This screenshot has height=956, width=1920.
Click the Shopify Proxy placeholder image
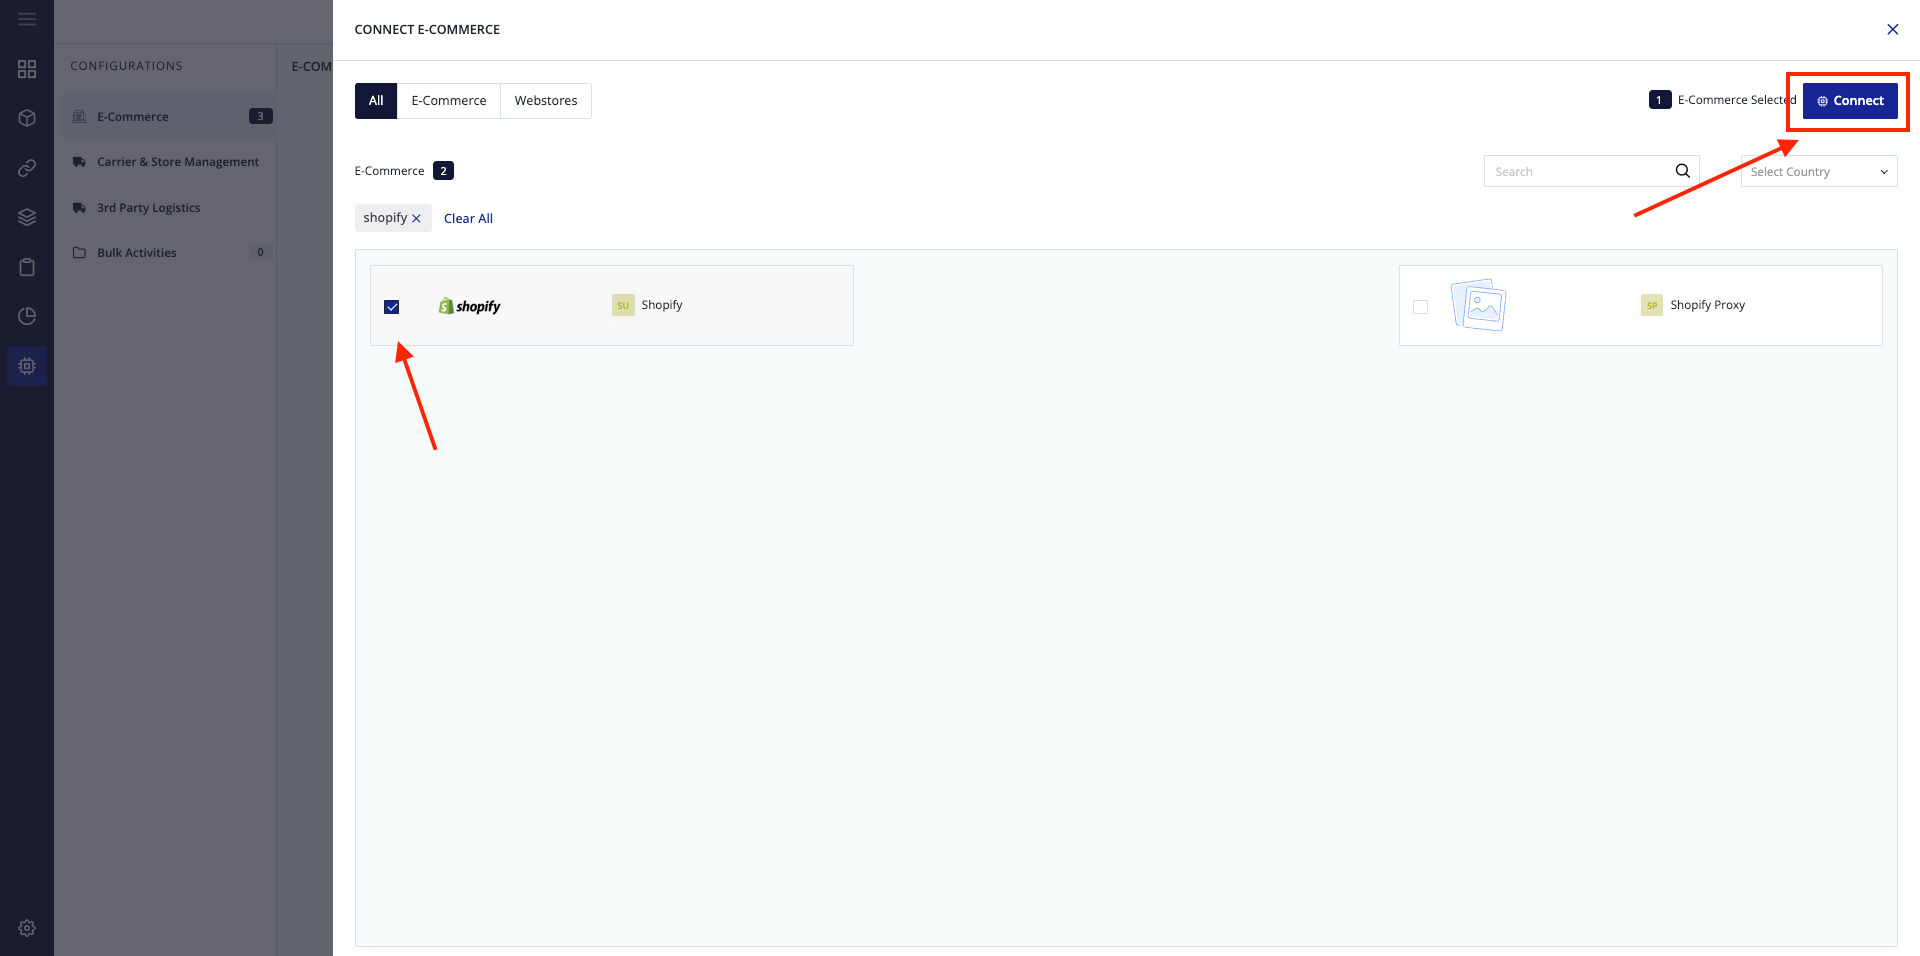[x=1478, y=305]
